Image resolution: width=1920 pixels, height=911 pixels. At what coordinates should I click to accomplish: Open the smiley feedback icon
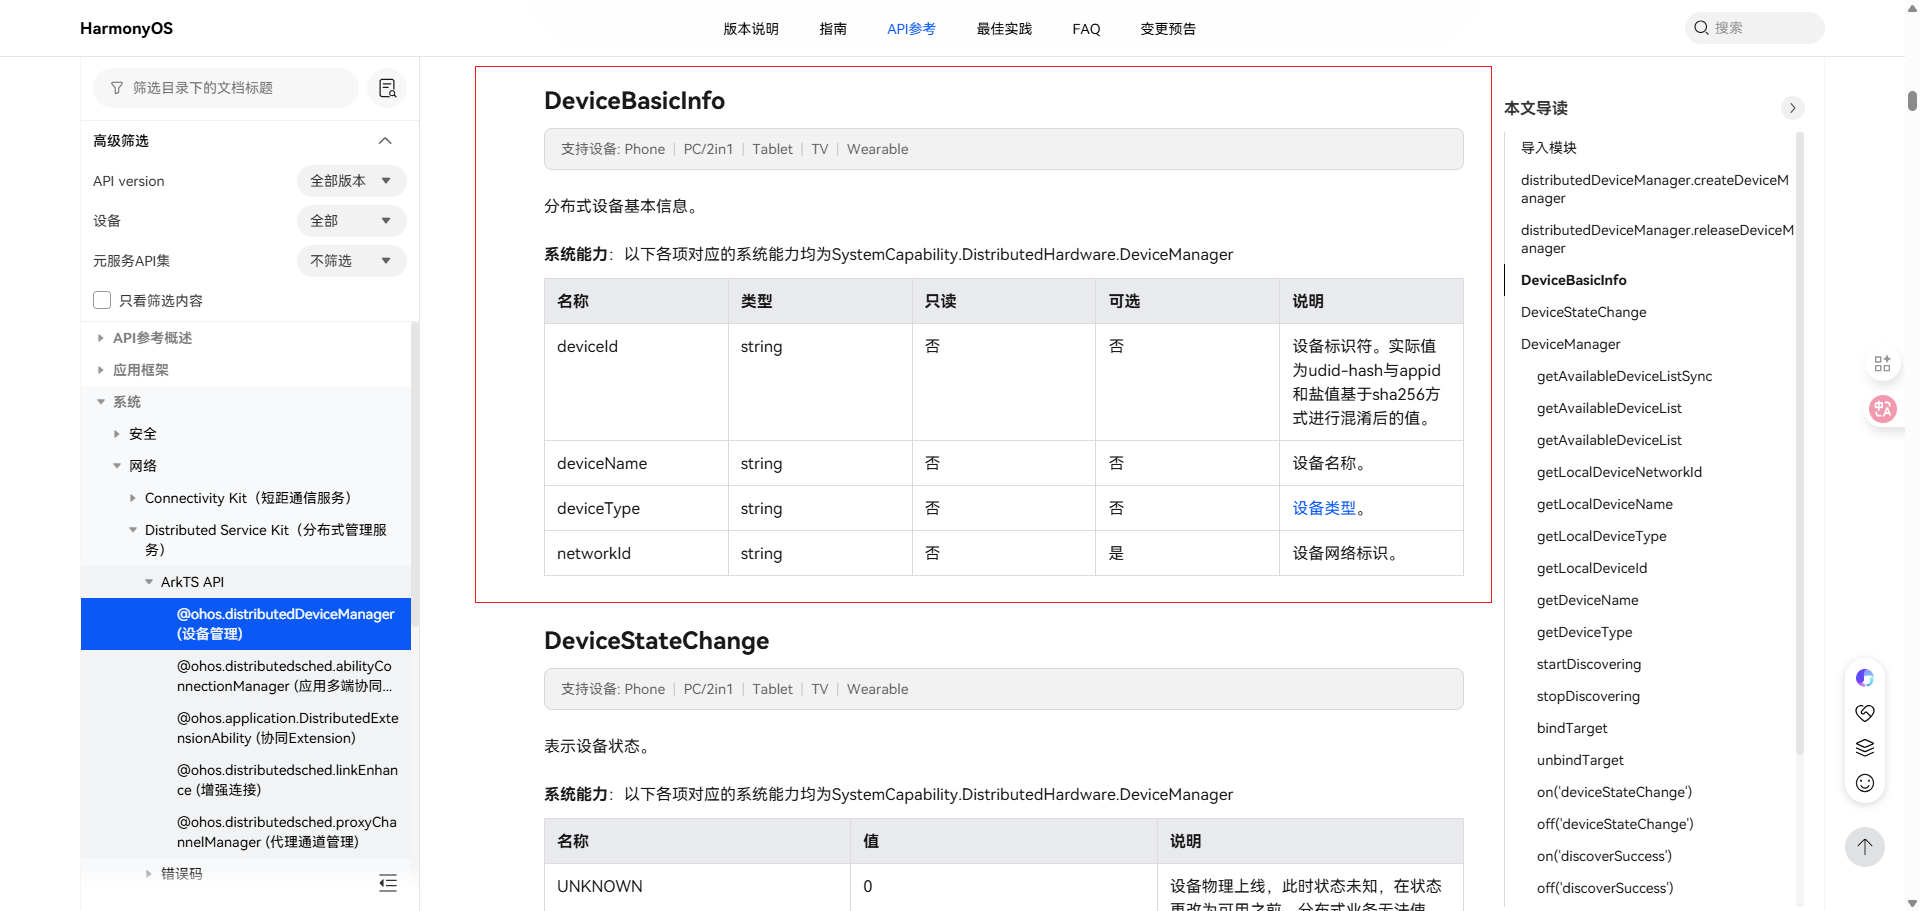pos(1864,783)
